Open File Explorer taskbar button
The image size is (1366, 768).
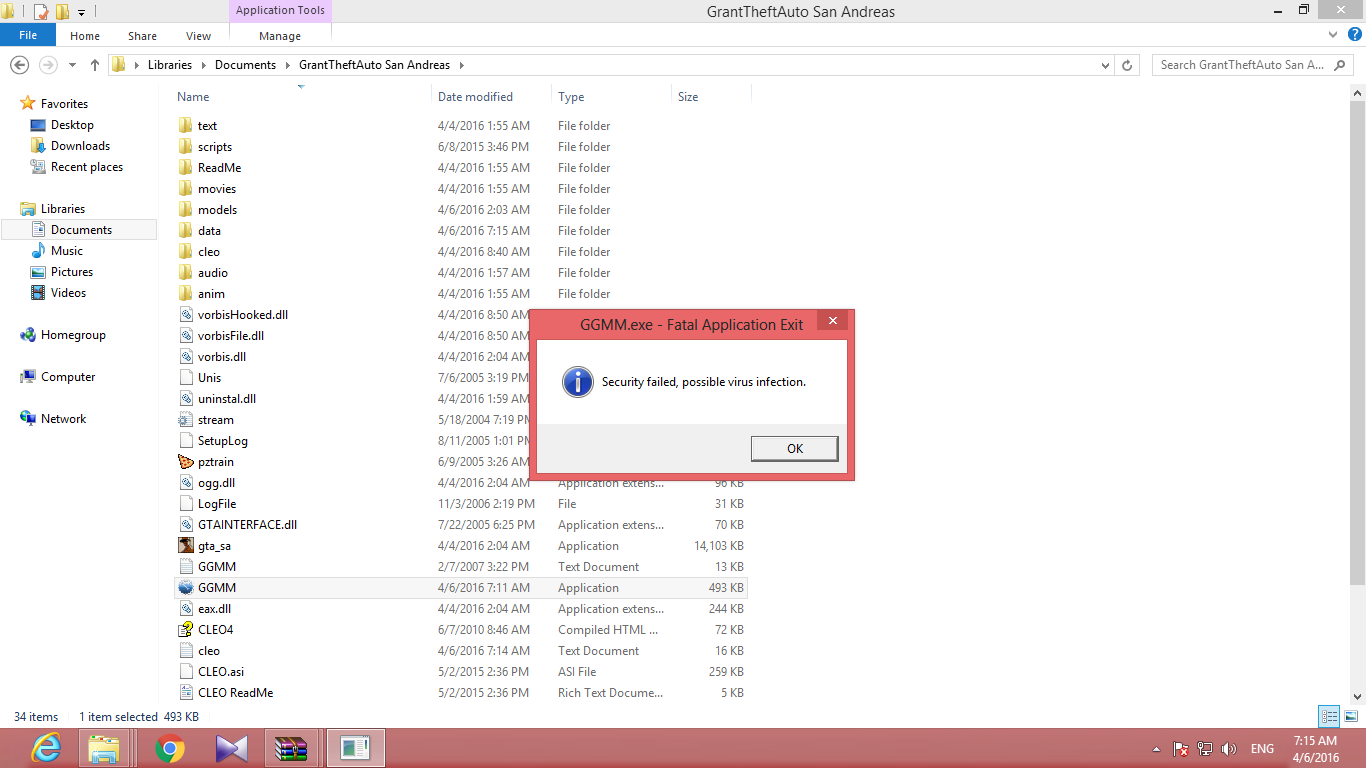[x=104, y=748]
